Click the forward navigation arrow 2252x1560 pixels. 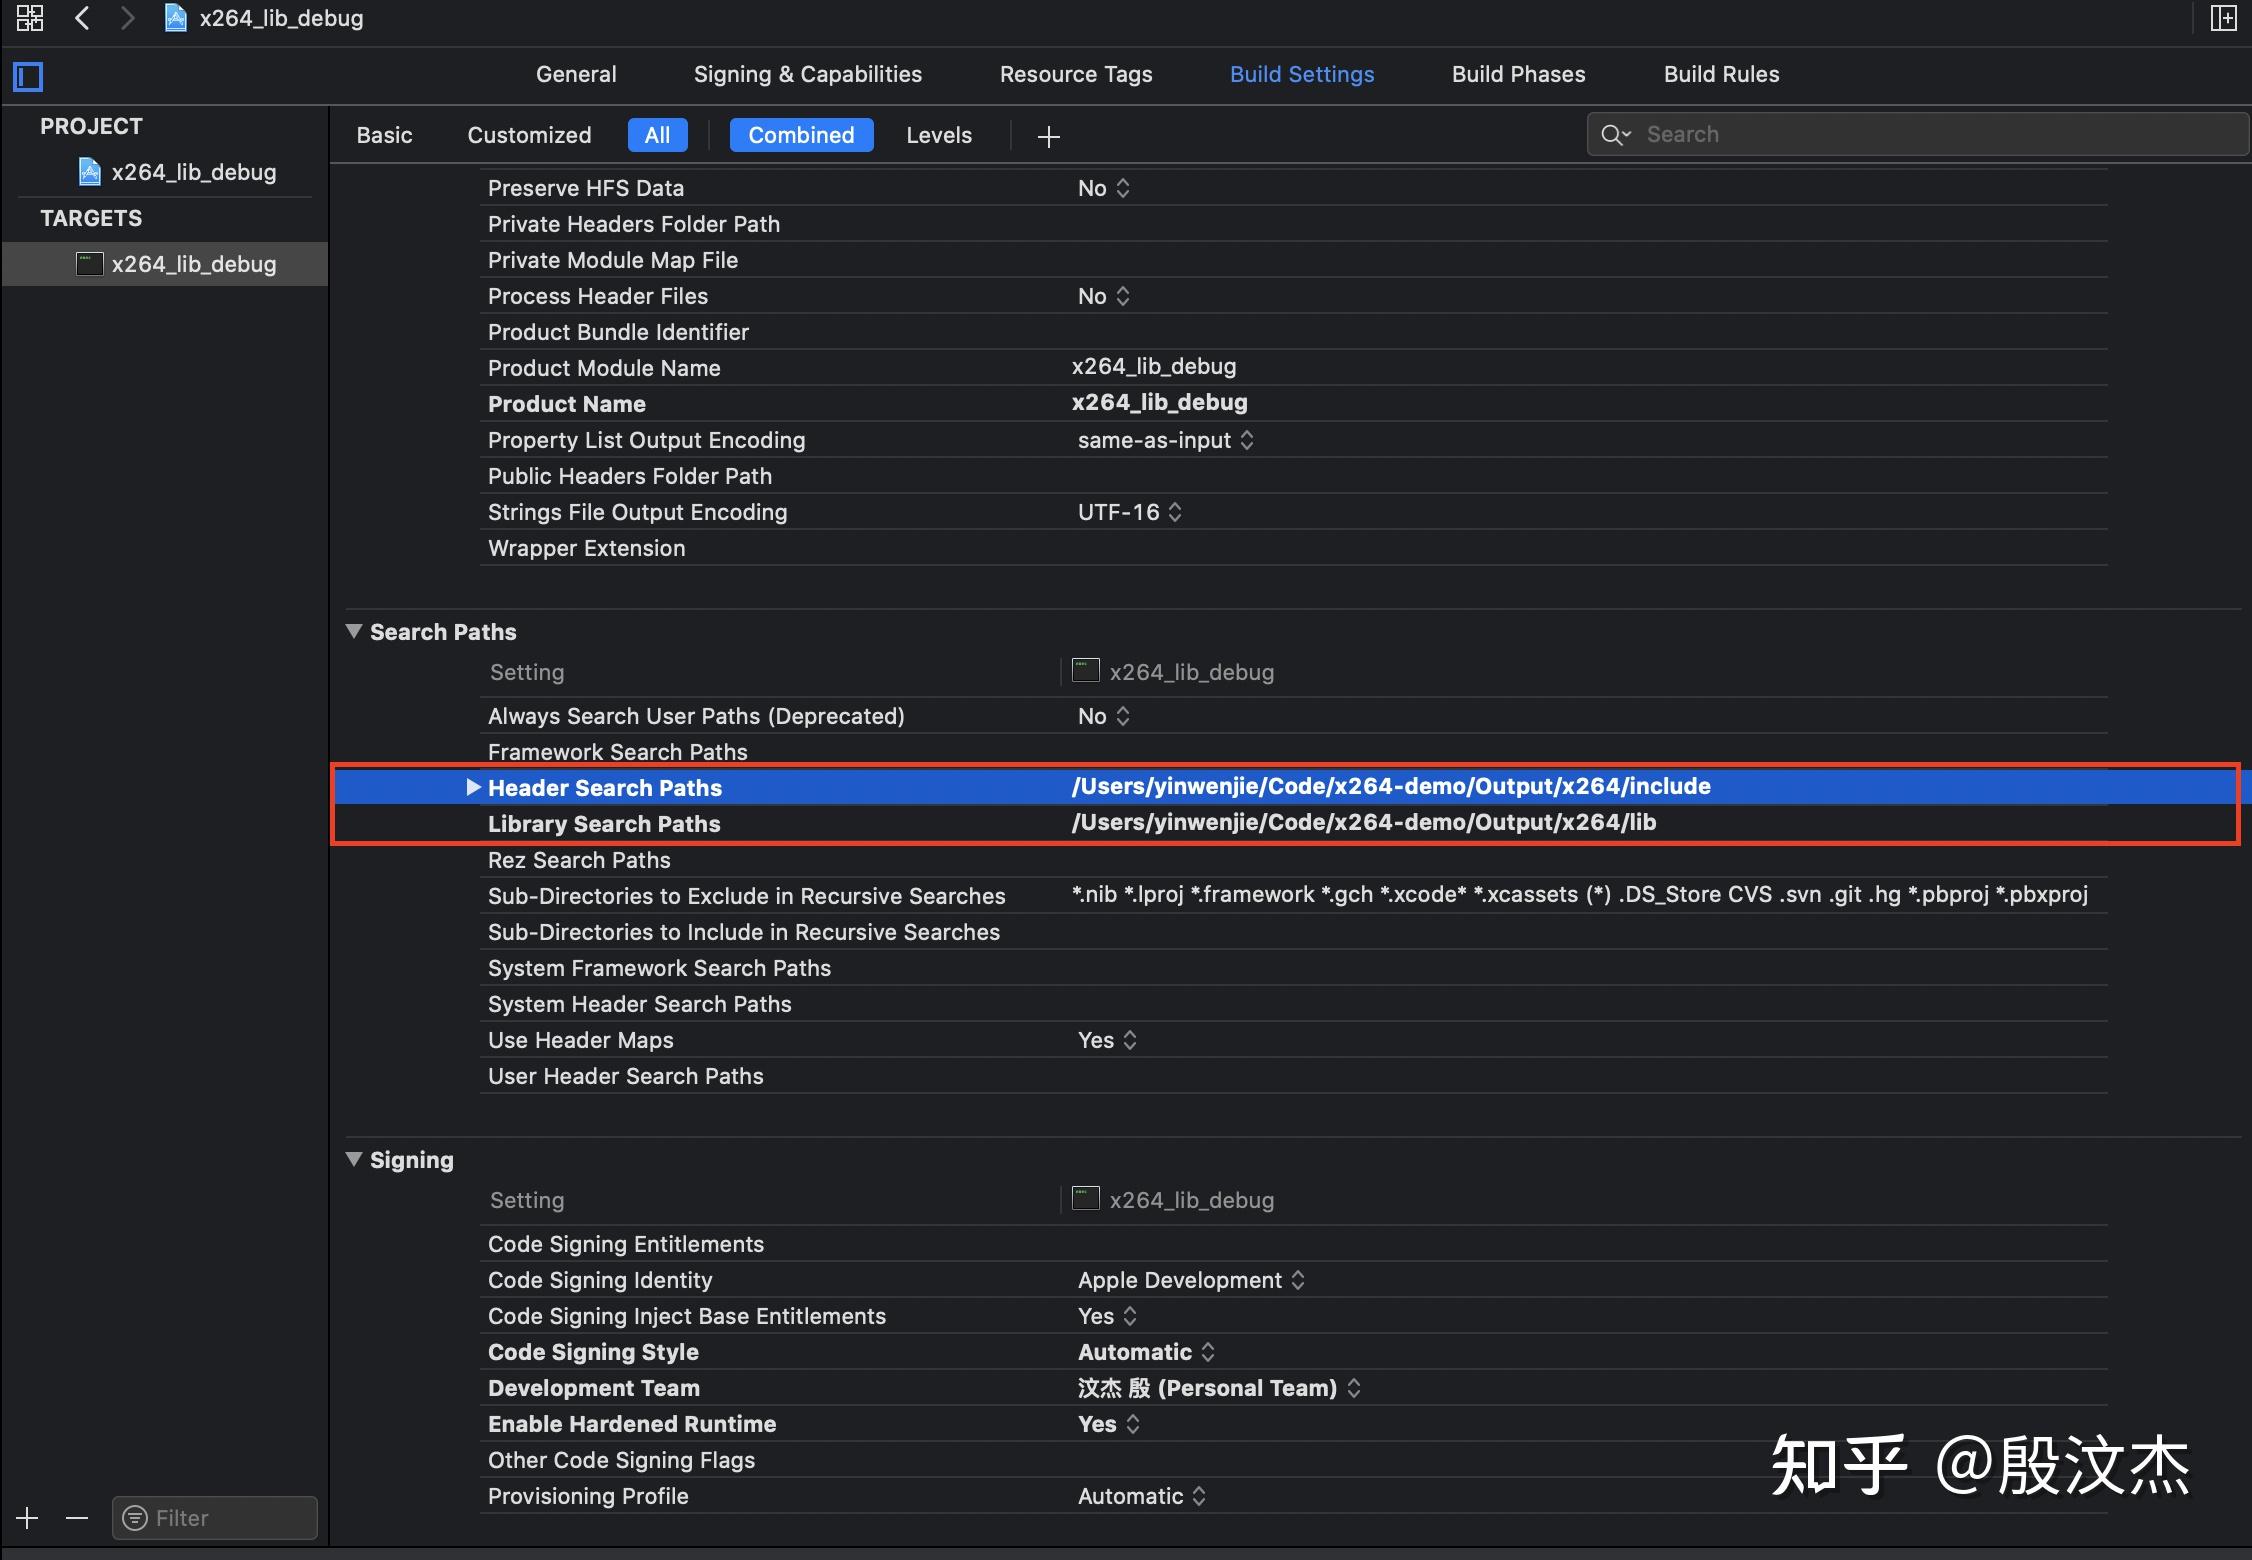click(127, 17)
